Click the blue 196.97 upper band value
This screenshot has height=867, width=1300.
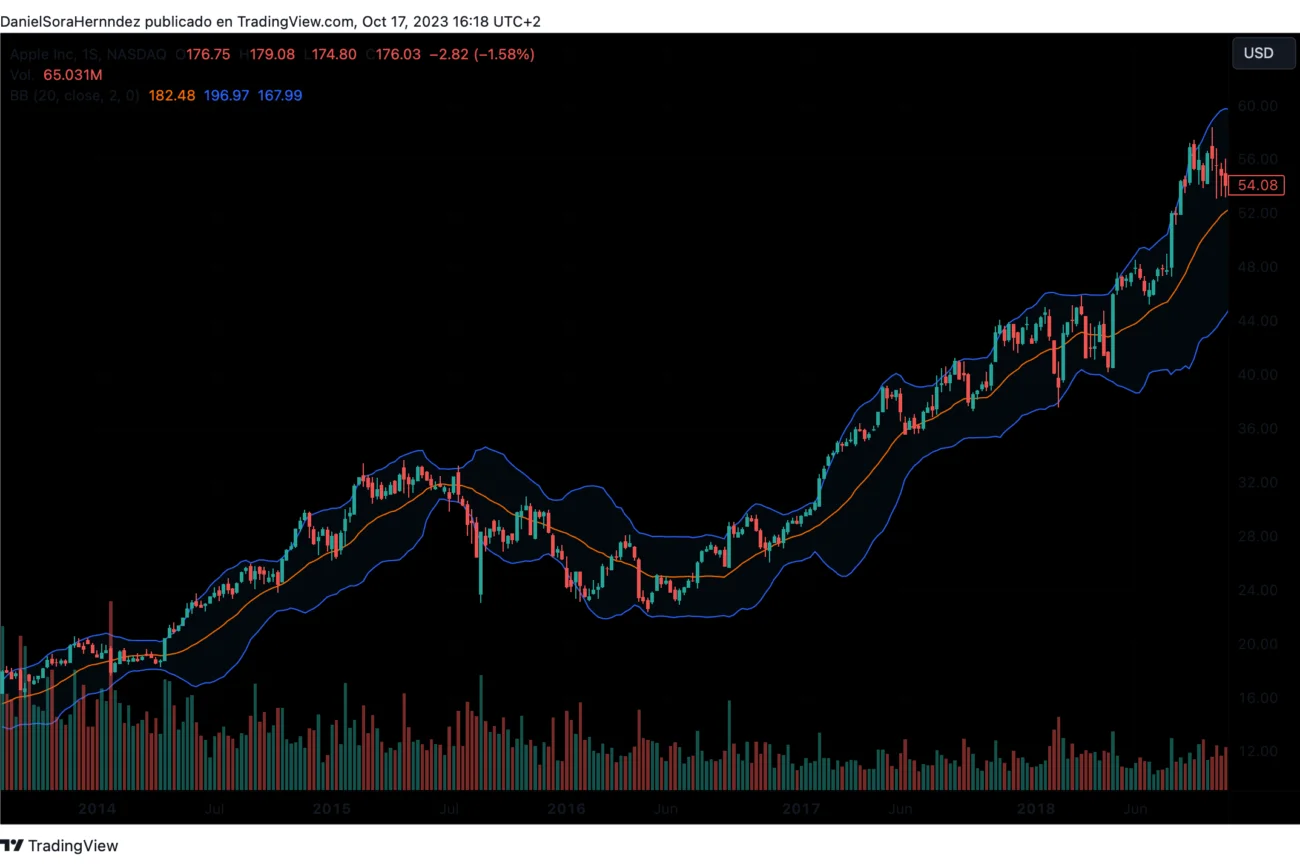(226, 95)
